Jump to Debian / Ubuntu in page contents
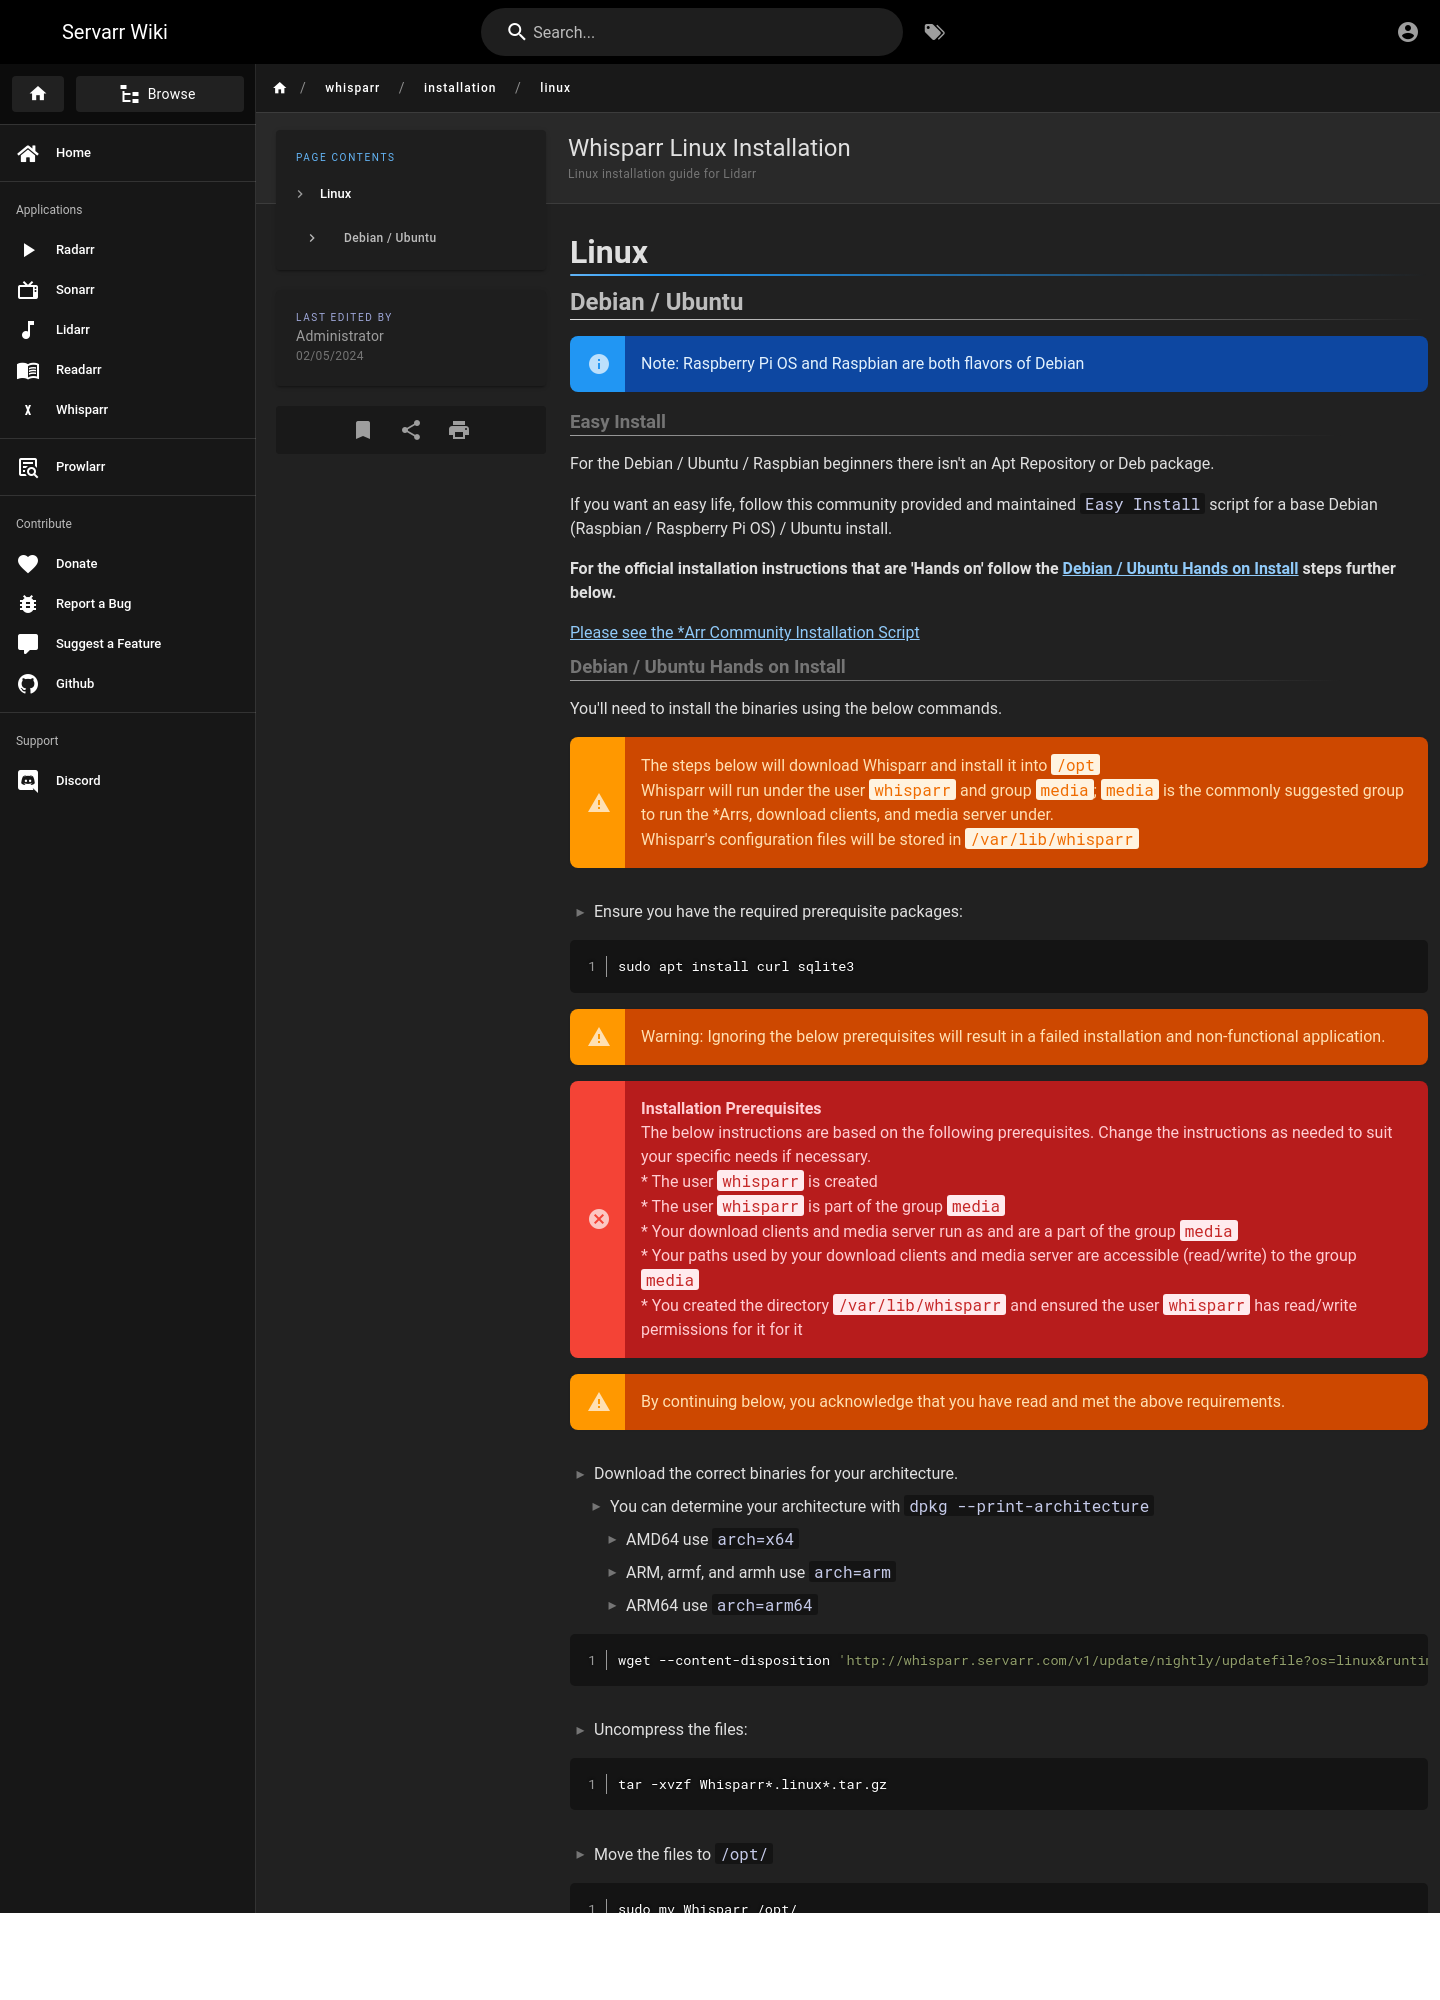 pyautogui.click(x=390, y=238)
